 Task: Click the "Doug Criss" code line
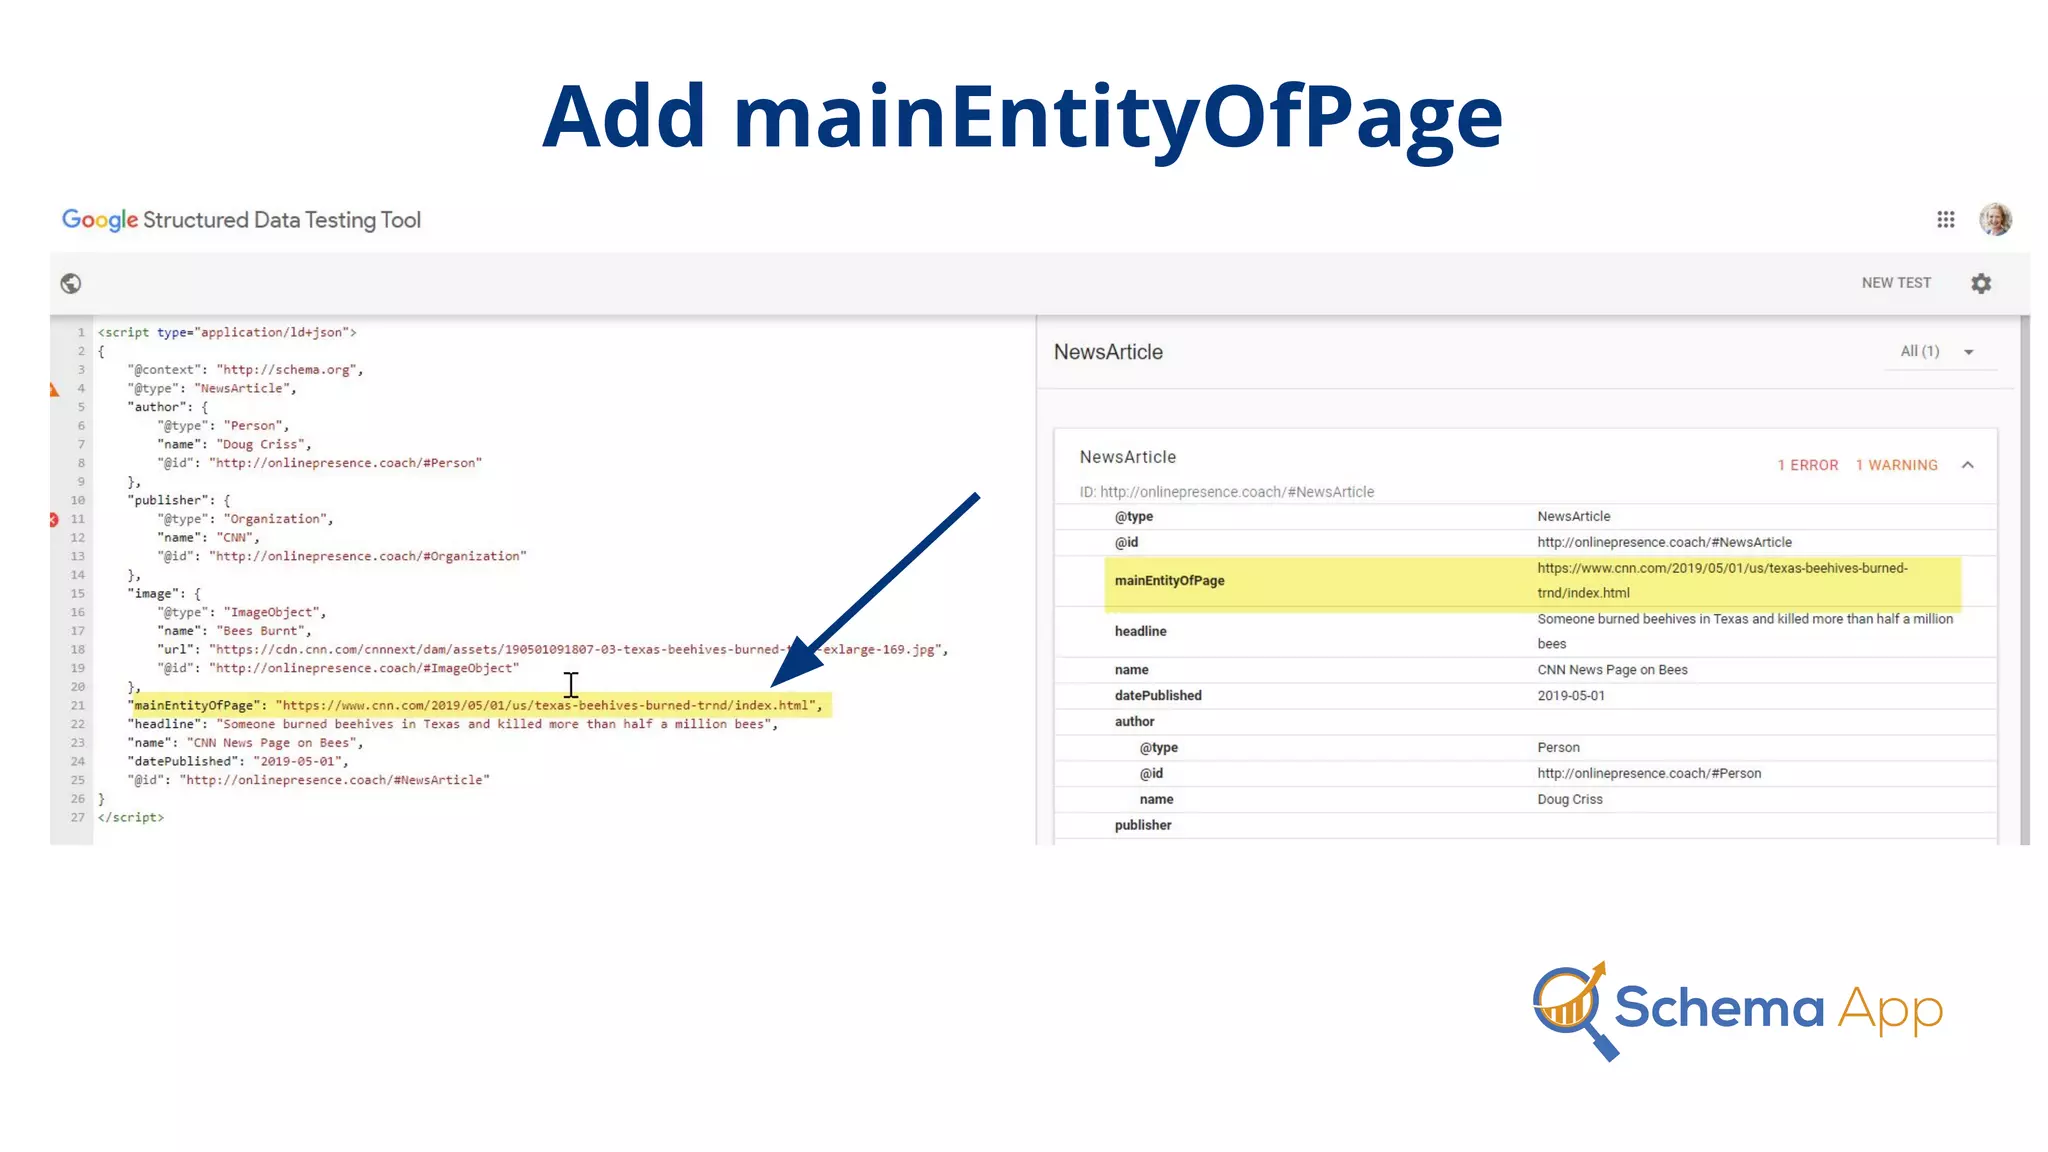point(234,445)
